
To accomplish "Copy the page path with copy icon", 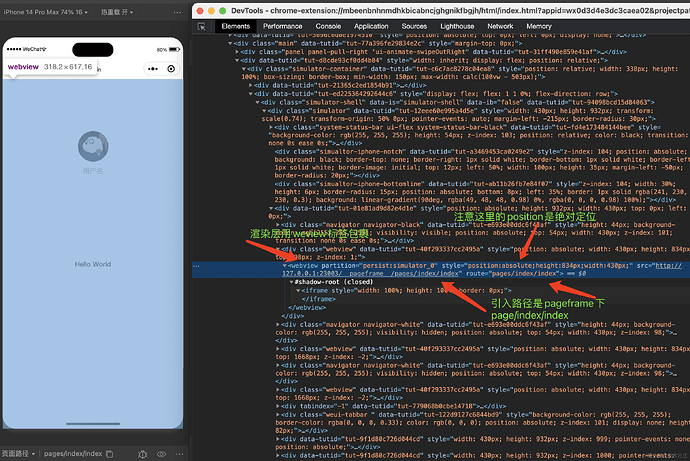I will [x=110, y=454].
